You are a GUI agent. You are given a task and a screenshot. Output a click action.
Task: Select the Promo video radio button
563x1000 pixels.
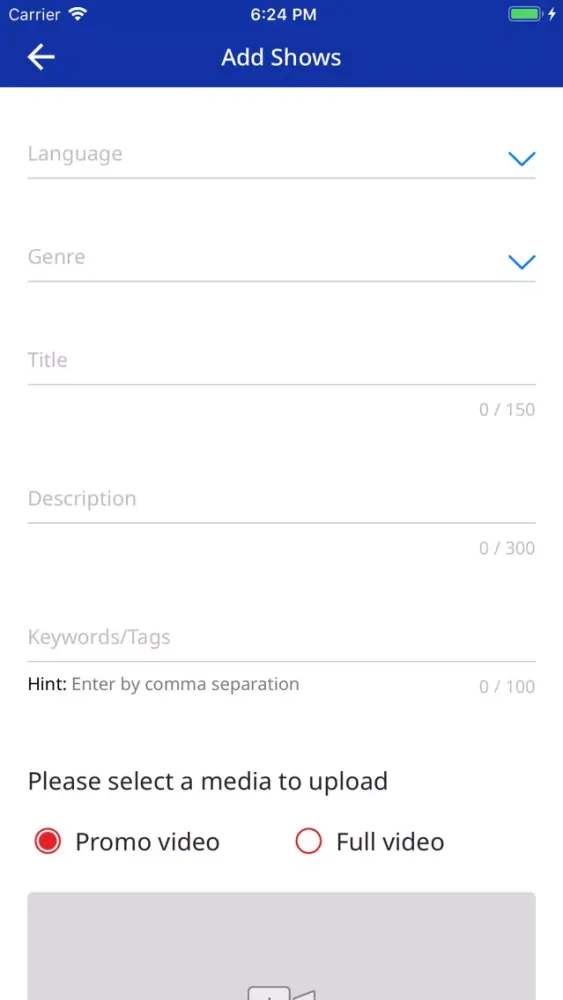[48, 842]
